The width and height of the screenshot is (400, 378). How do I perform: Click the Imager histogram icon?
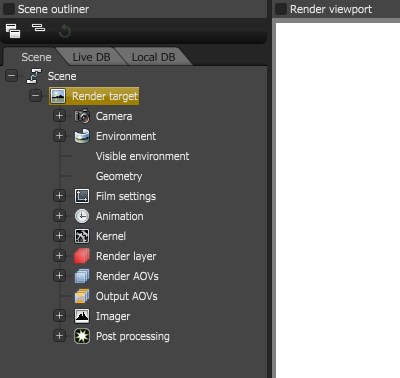[x=82, y=316]
